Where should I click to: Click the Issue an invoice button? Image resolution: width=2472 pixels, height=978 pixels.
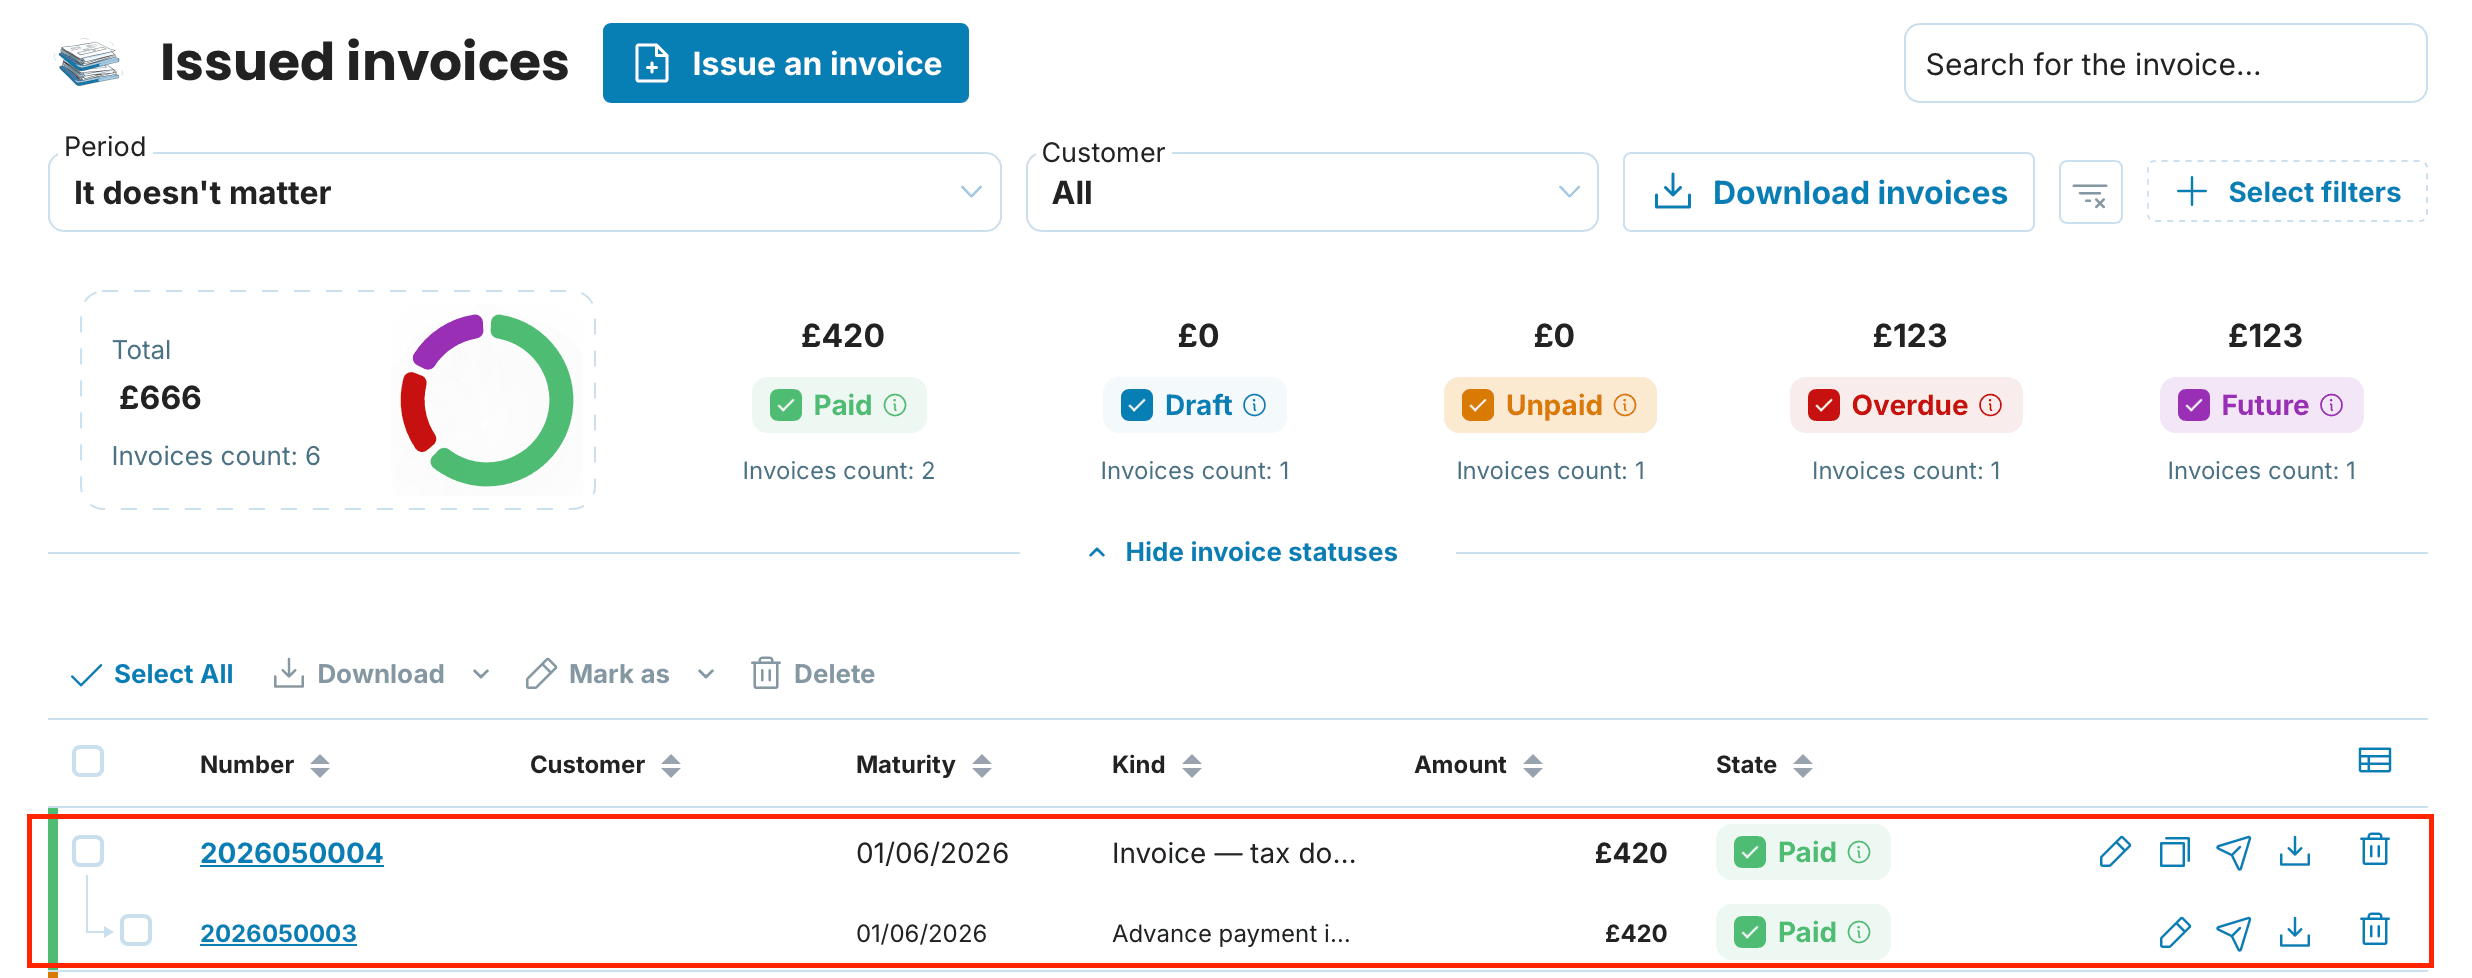pyautogui.click(x=786, y=63)
